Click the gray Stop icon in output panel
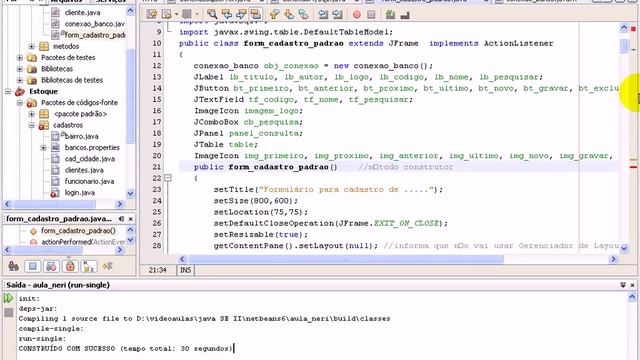The image size is (640, 360). click(9, 313)
